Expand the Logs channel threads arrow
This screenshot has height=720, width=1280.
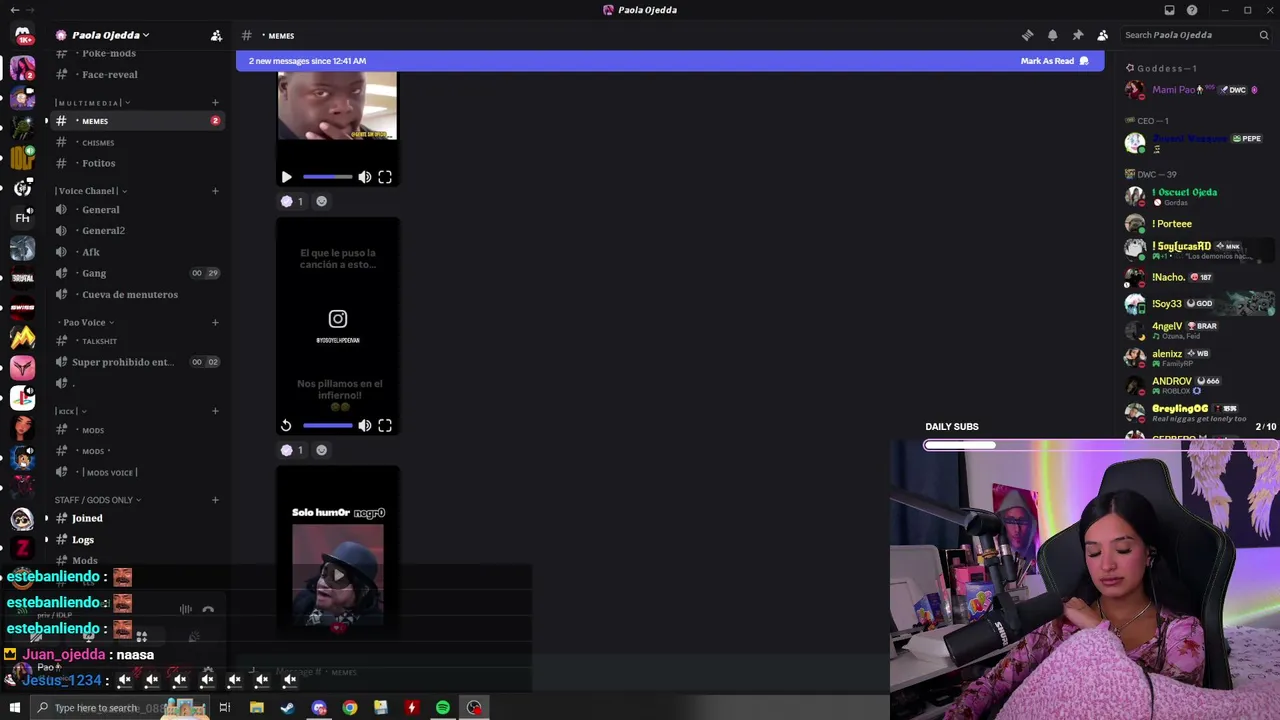tap(46, 540)
